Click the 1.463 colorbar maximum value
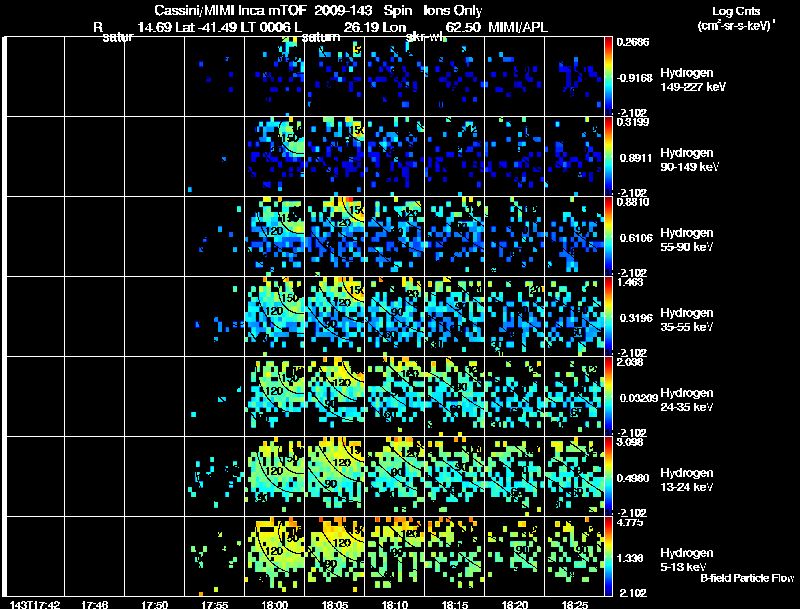Screen dimensions: 800x609 (x=630, y=282)
